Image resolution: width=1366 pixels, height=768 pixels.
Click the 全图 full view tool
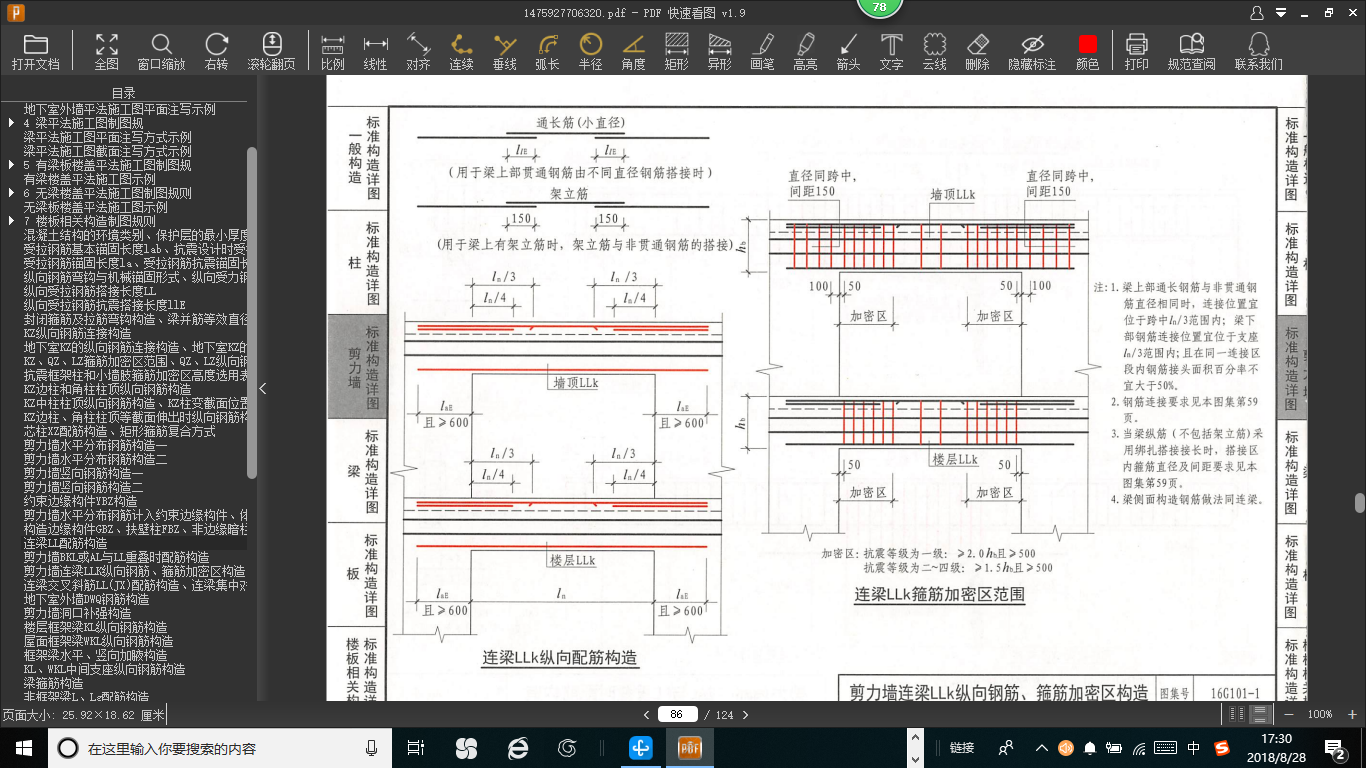pos(107,51)
